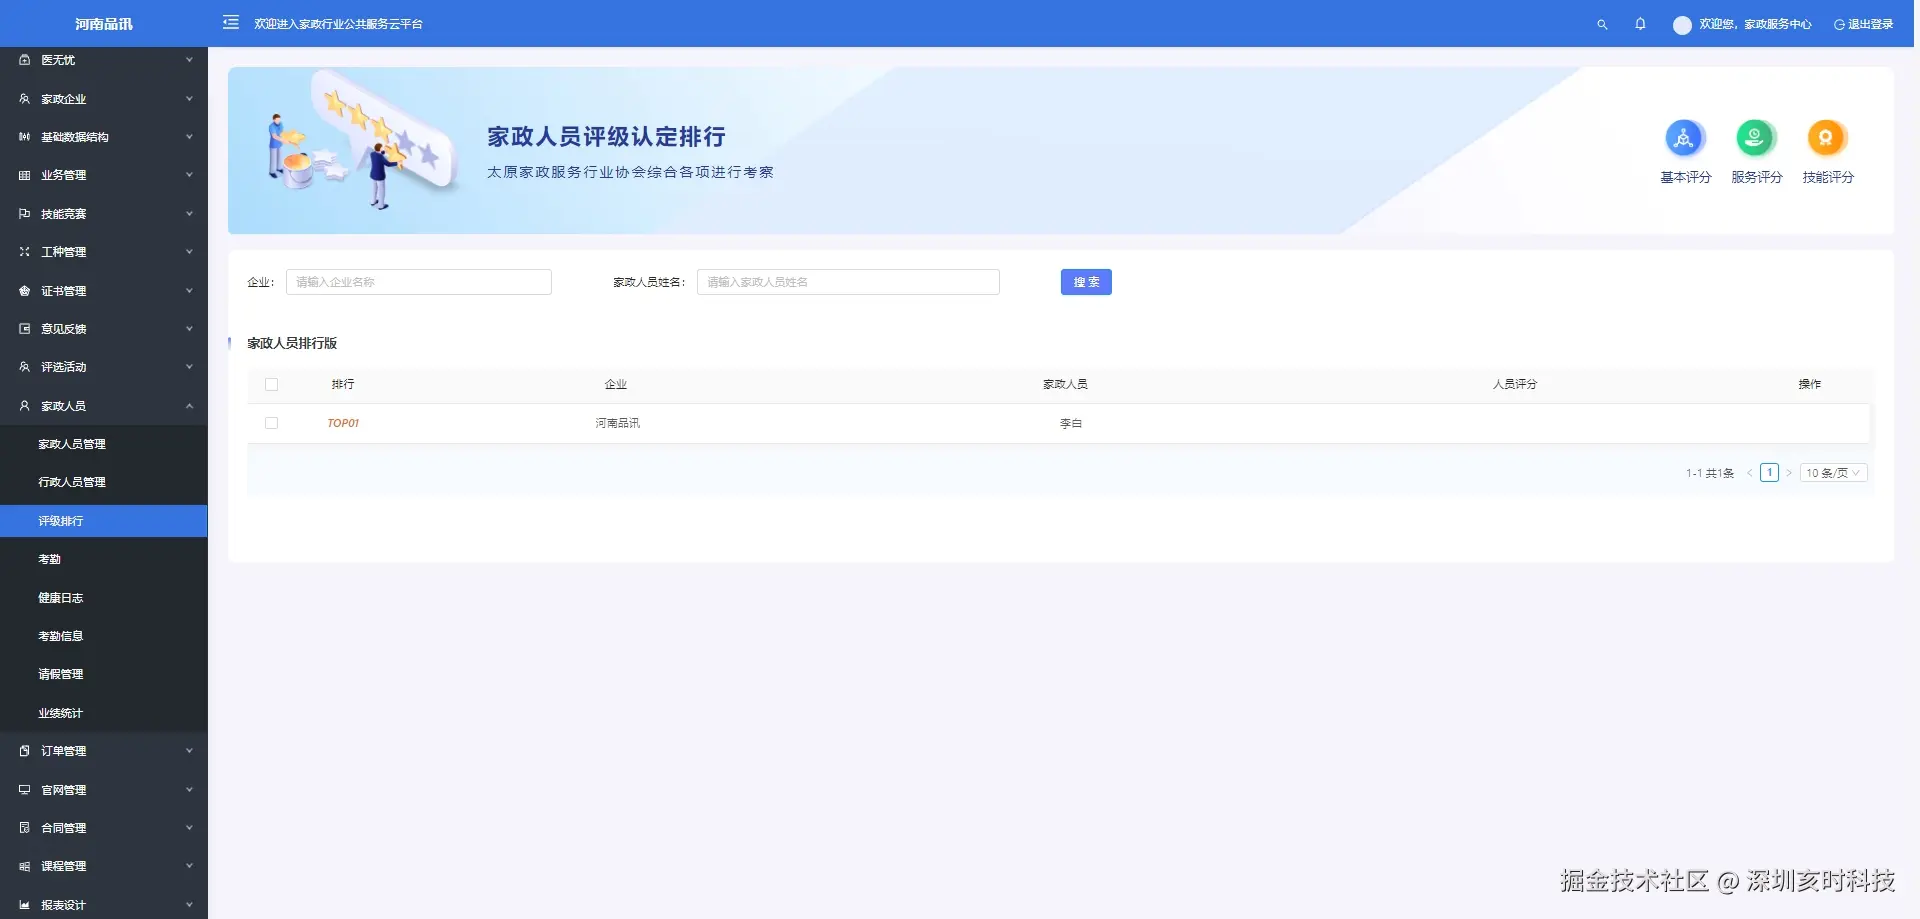The height and width of the screenshot is (919, 1920).
Task: Expand the 工种管理 menu chevron
Action: pos(189,252)
